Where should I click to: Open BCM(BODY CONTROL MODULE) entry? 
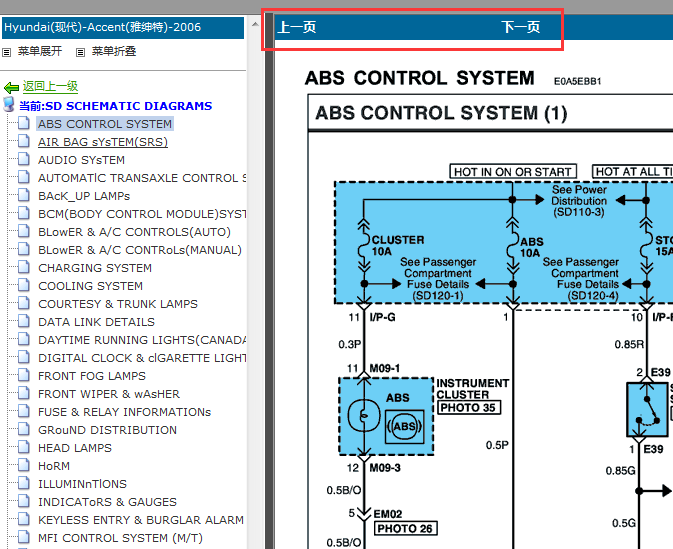[142, 214]
